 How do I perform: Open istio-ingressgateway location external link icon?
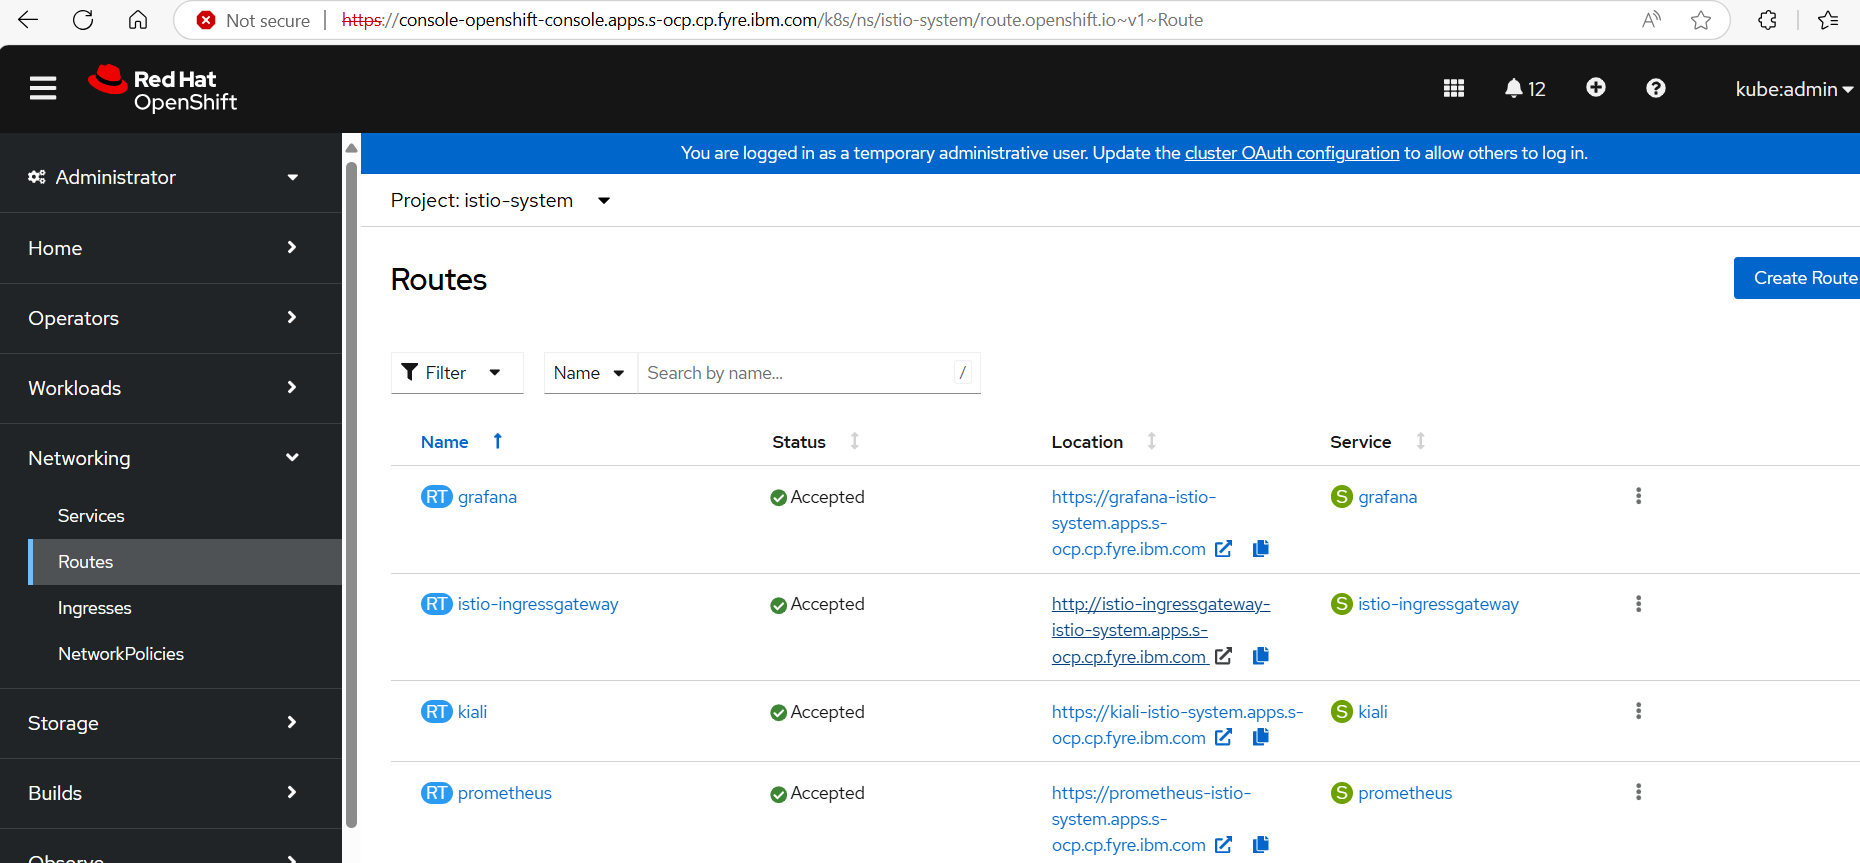tap(1223, 656)
